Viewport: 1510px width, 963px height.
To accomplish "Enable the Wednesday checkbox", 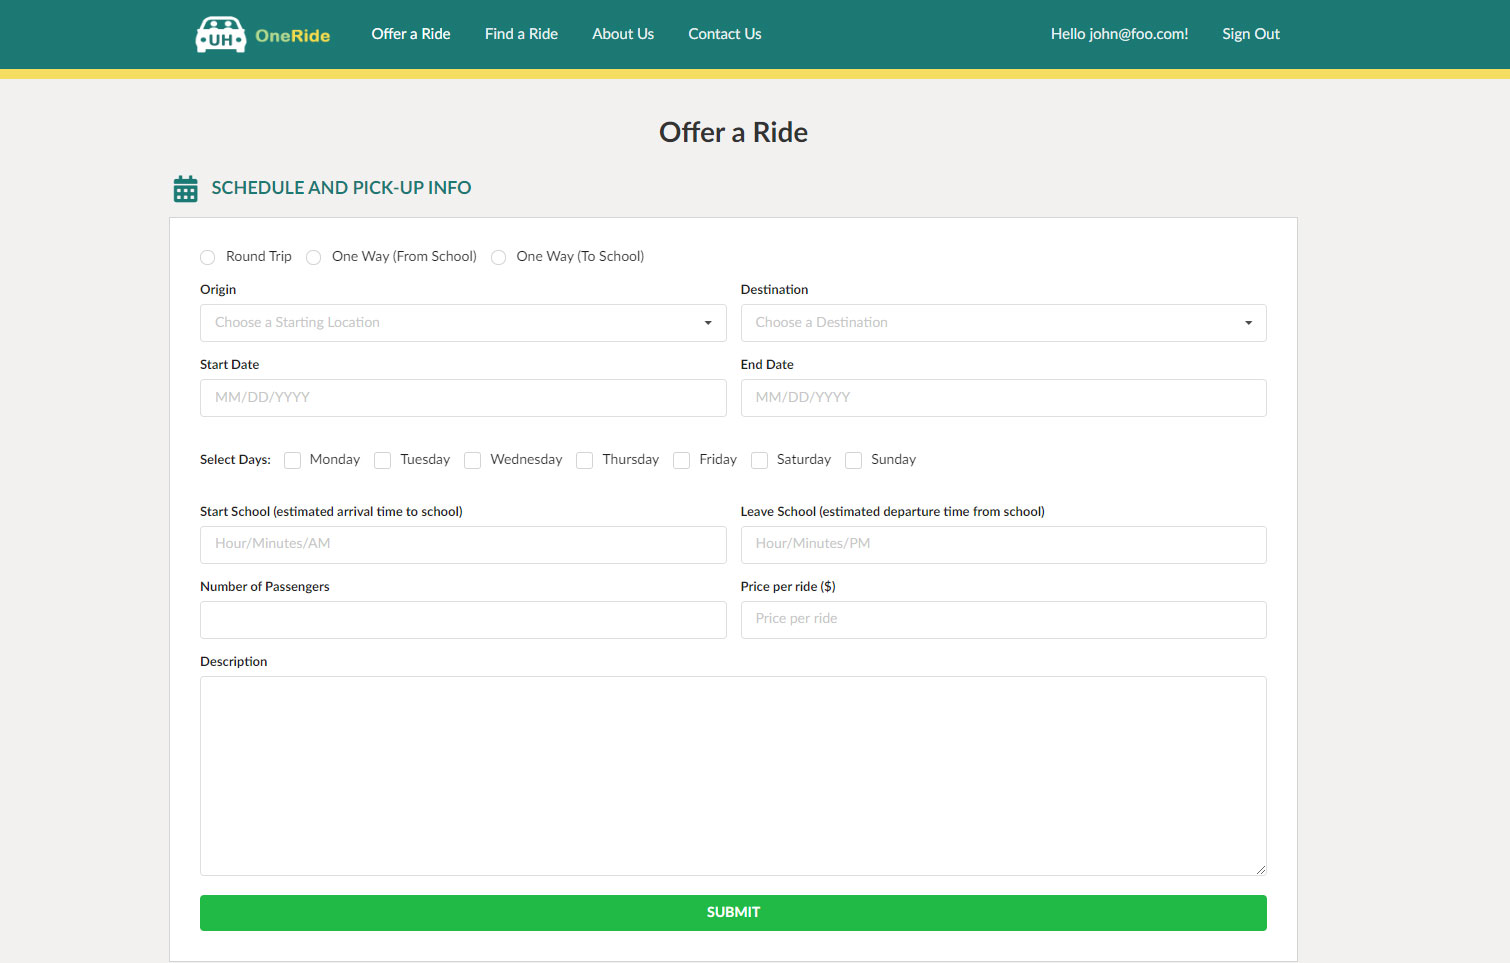I will [x=473, y=460].
